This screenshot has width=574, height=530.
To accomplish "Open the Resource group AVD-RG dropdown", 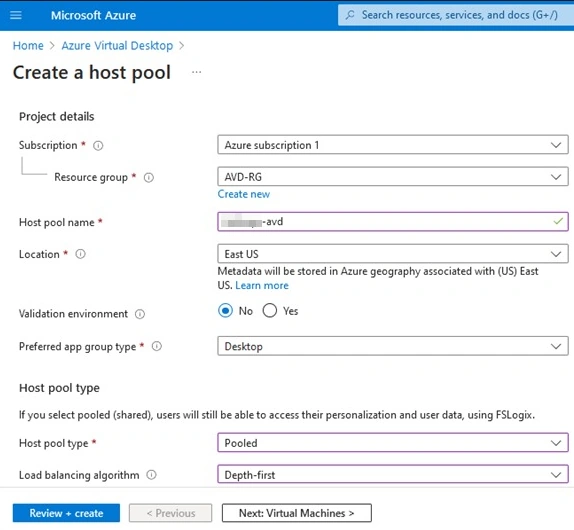I will (393, 177).
